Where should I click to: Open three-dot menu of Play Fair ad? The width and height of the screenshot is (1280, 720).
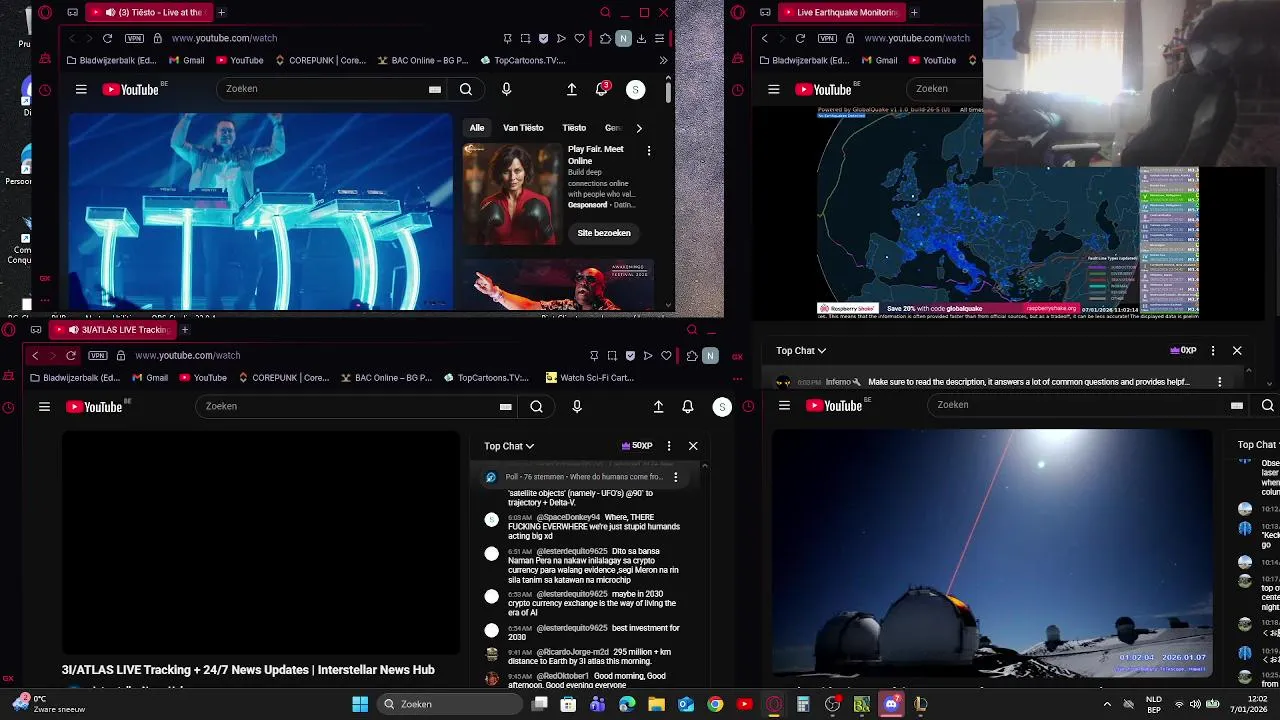click(x=649, y=151)
